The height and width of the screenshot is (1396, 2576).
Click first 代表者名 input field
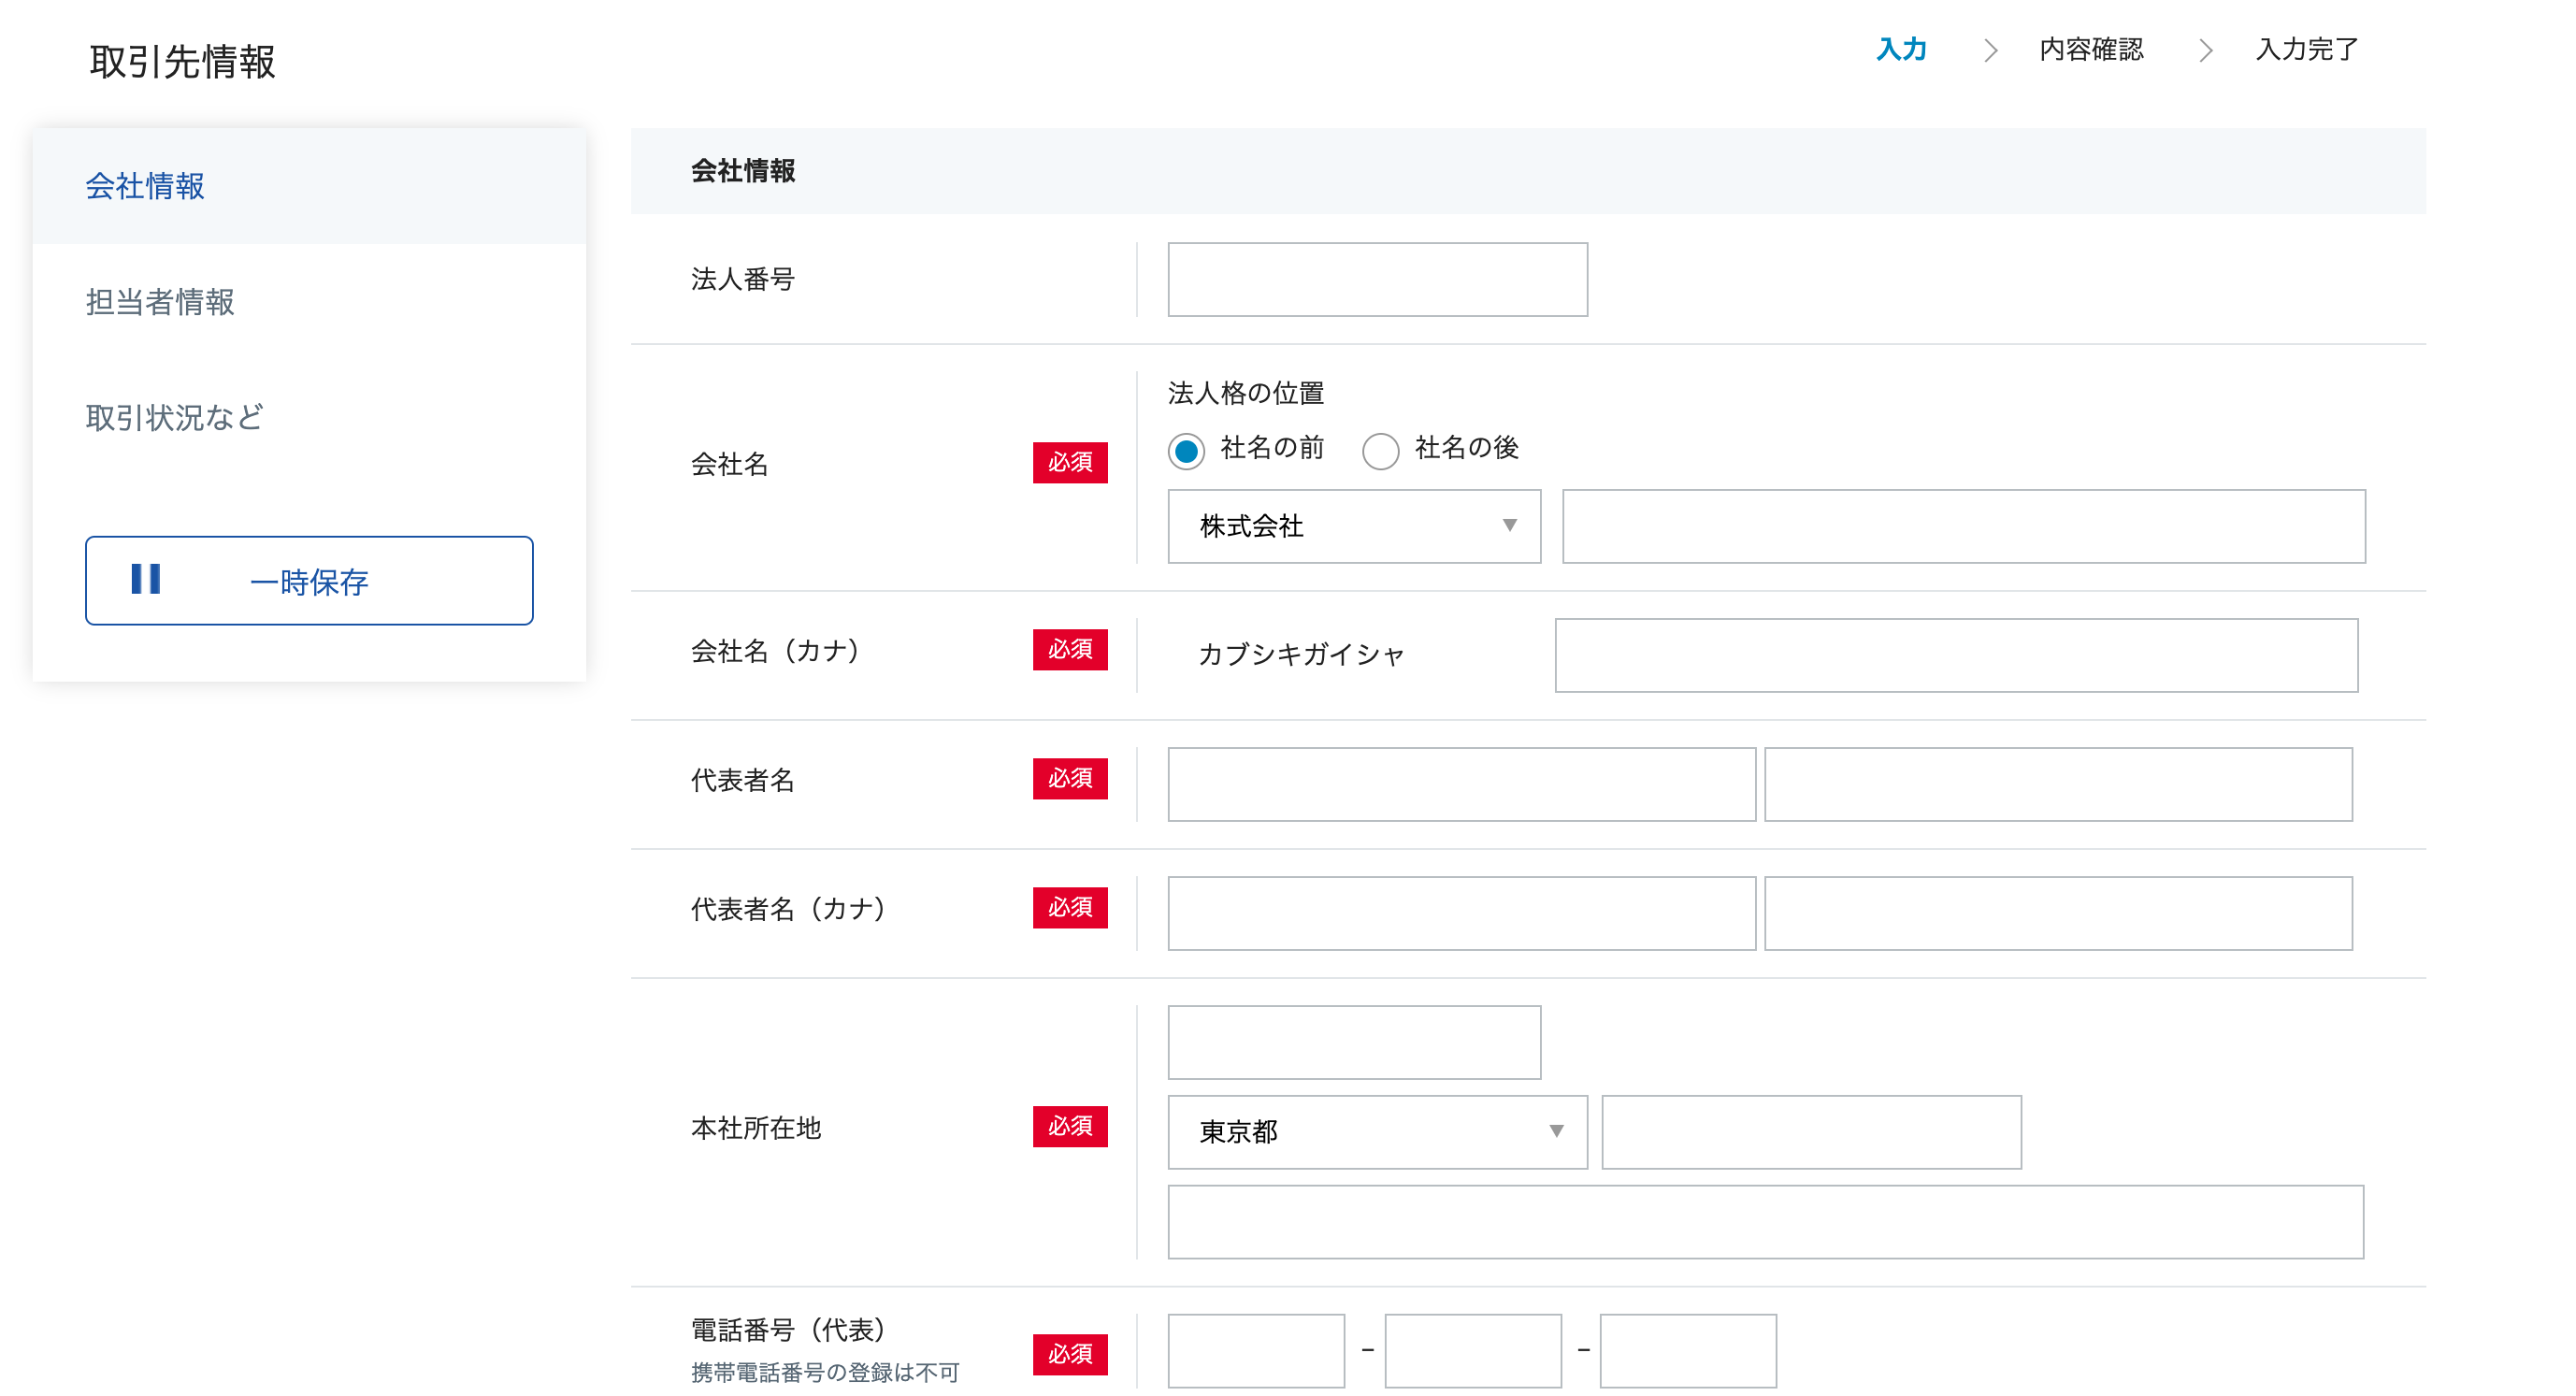tap(1461, 784)
